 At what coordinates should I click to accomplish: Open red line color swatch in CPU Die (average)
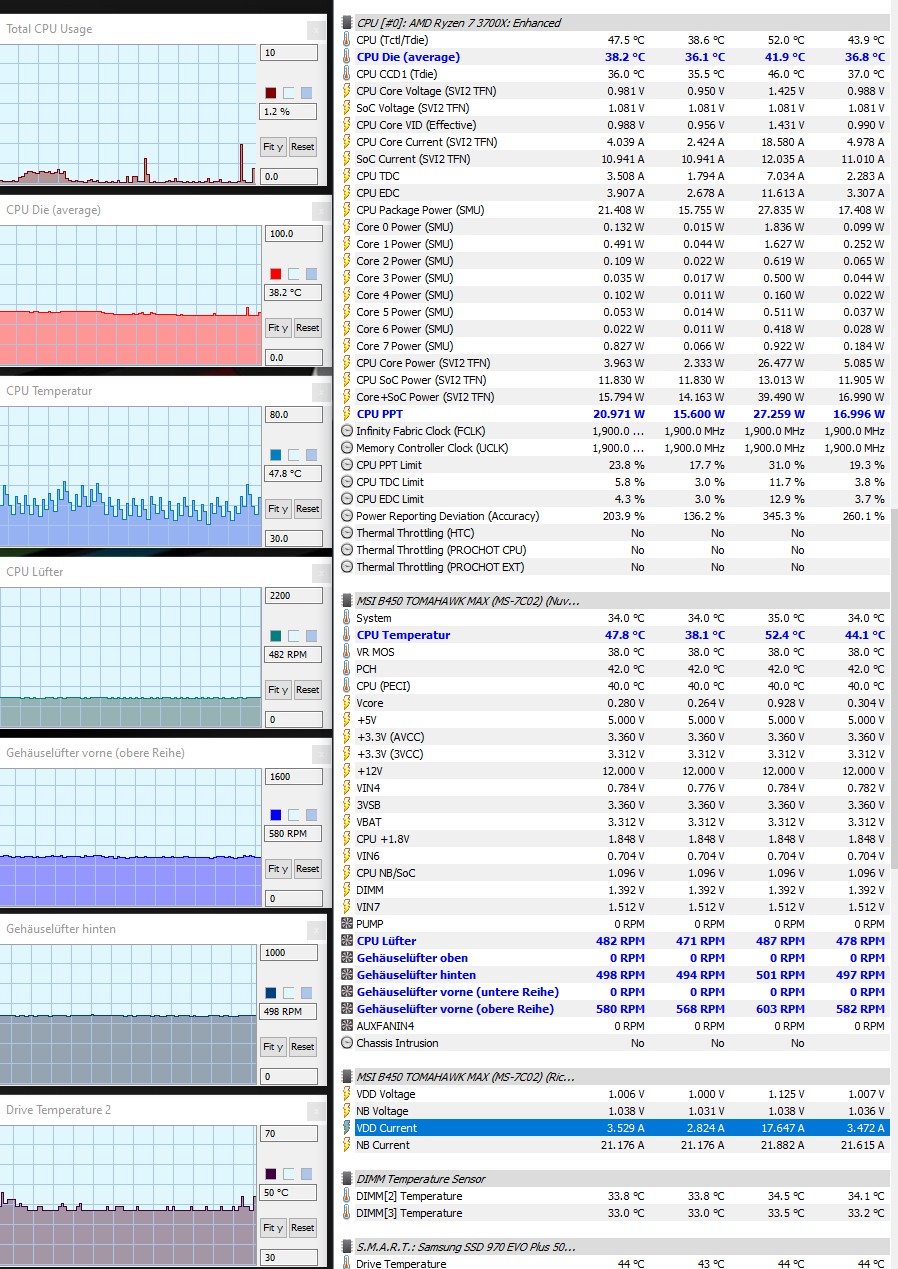pyautogui.click(x=276, y=274)
